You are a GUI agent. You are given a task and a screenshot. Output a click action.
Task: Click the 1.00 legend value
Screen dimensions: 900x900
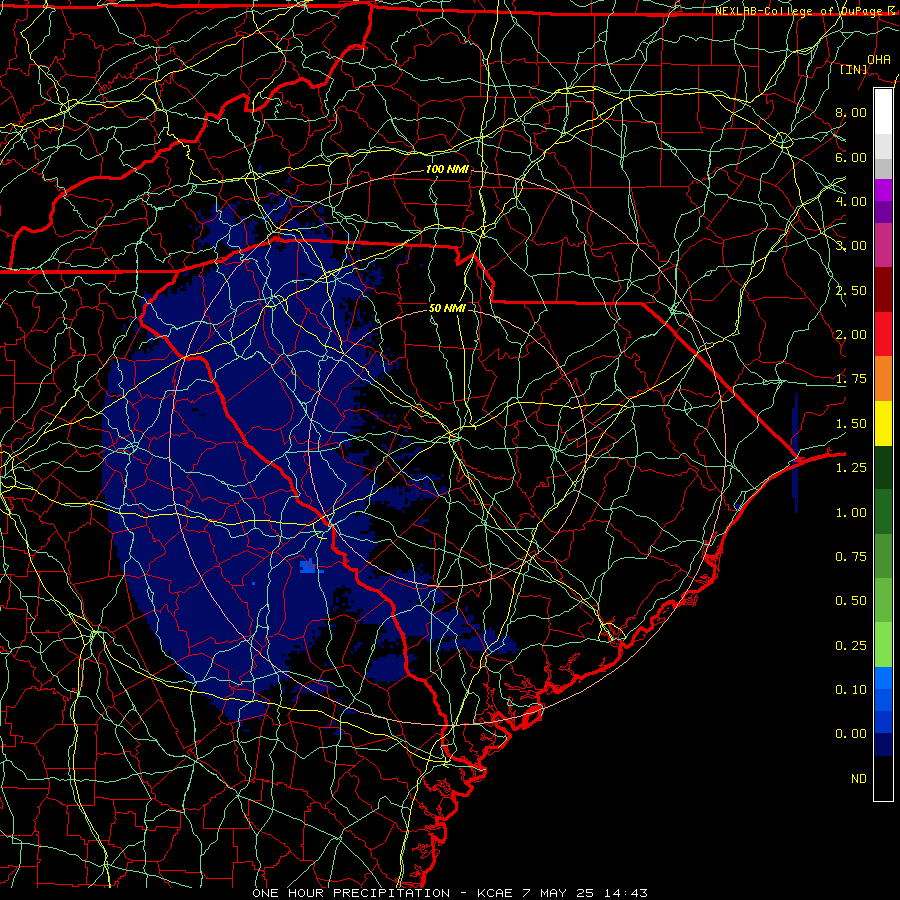pos(851,513)
